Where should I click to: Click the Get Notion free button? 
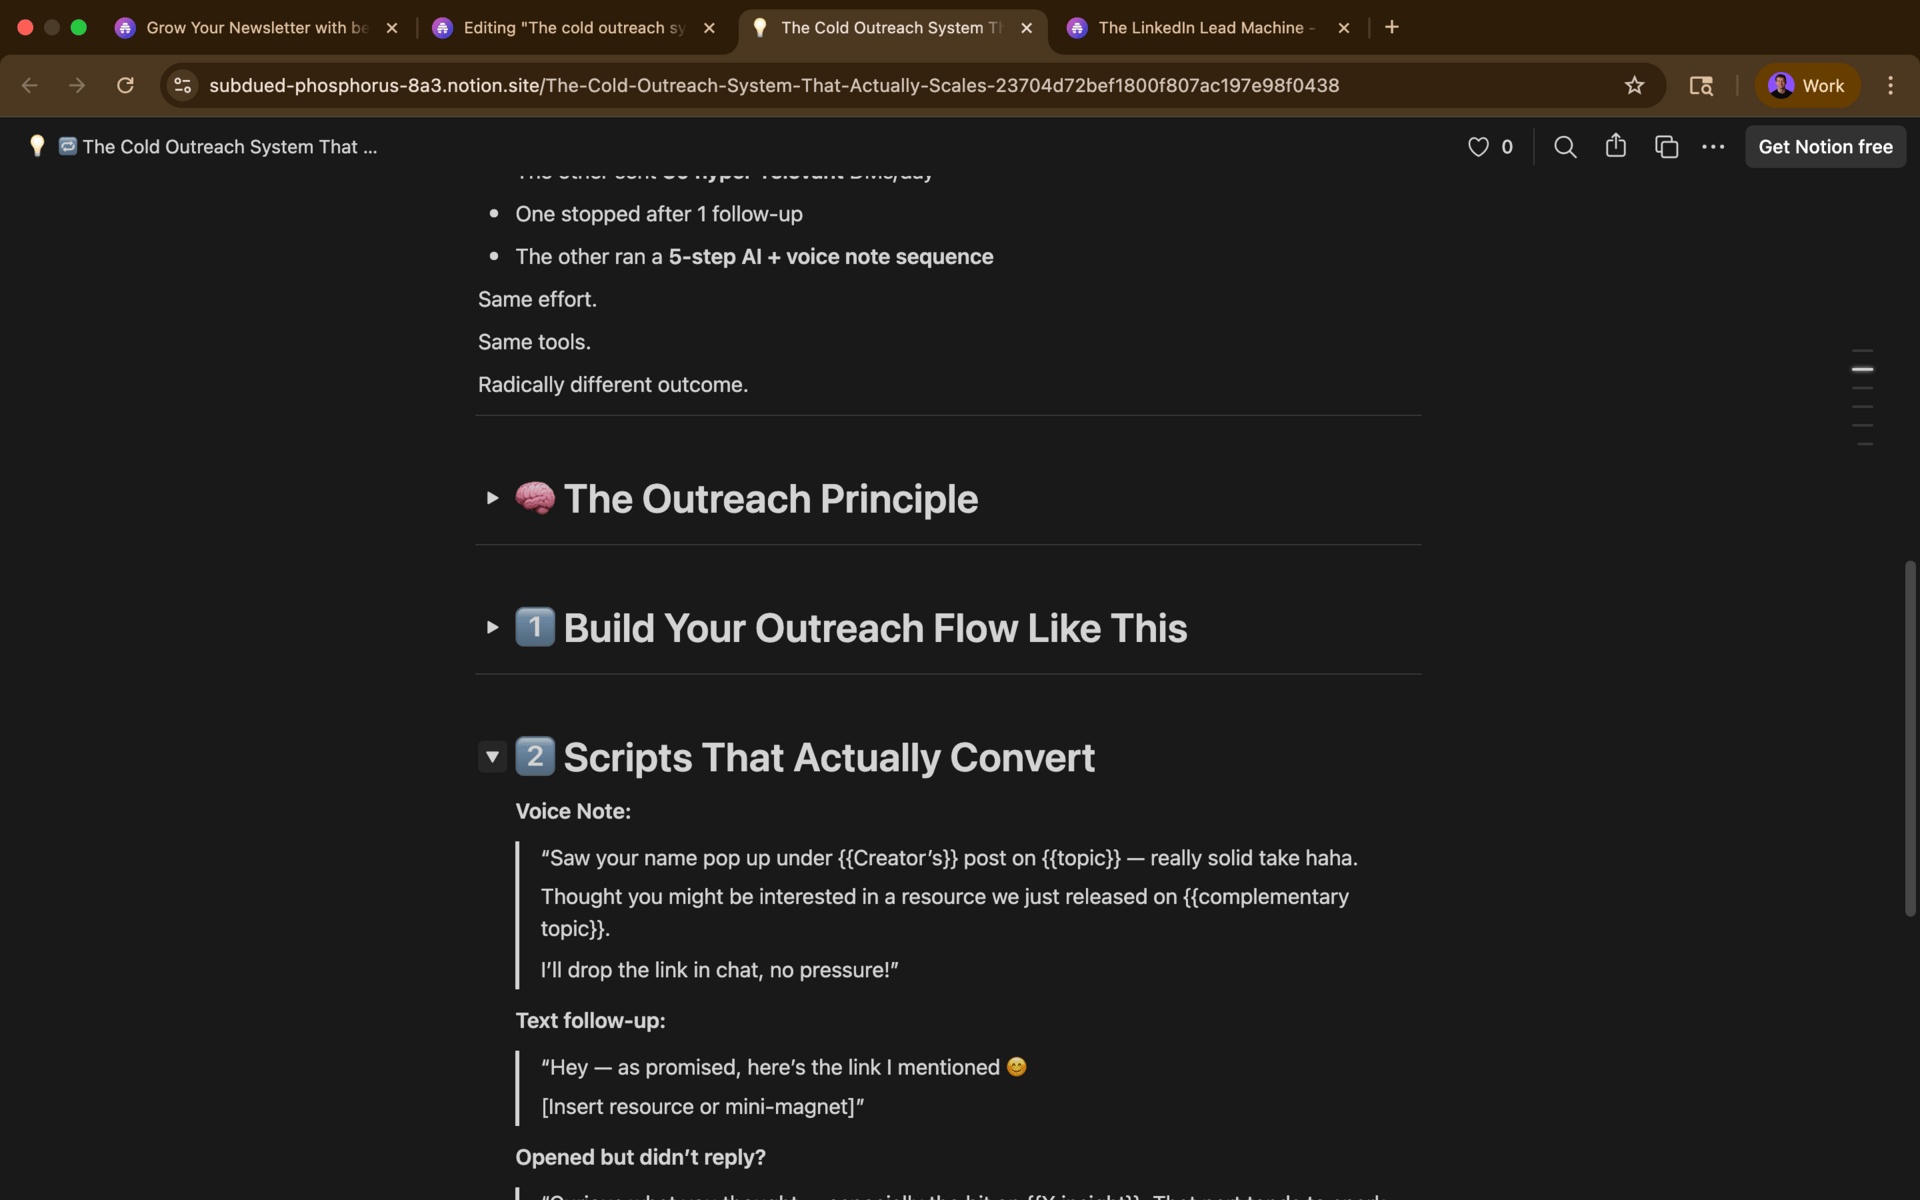[1825, 147]
